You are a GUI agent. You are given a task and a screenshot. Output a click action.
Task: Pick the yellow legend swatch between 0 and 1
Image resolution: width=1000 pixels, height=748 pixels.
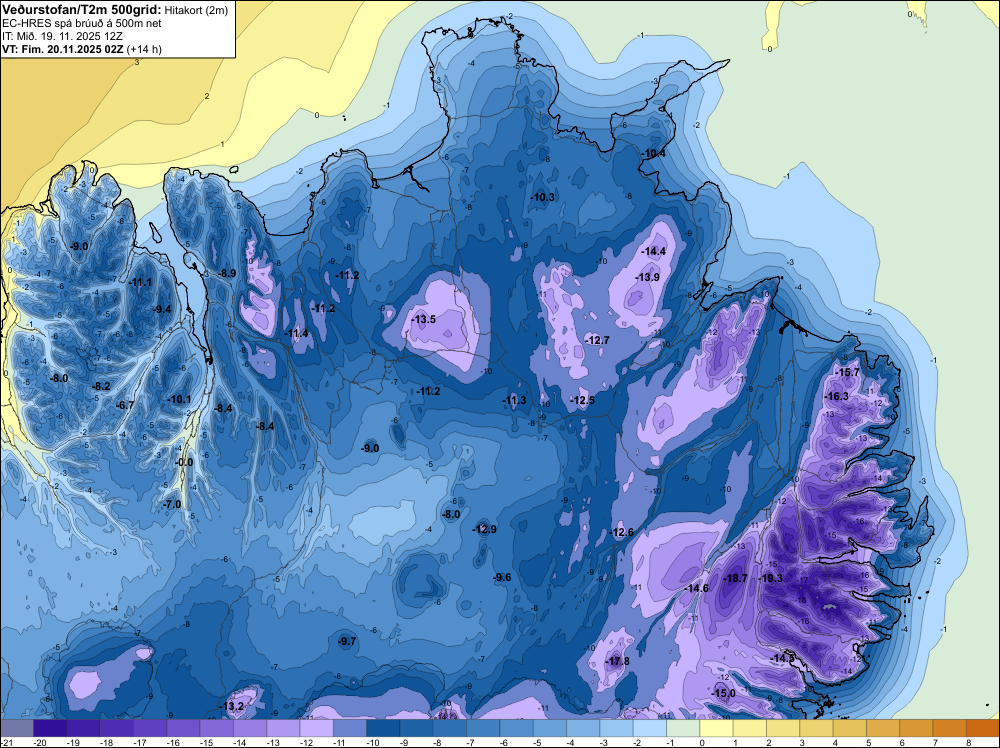[716, 728]
